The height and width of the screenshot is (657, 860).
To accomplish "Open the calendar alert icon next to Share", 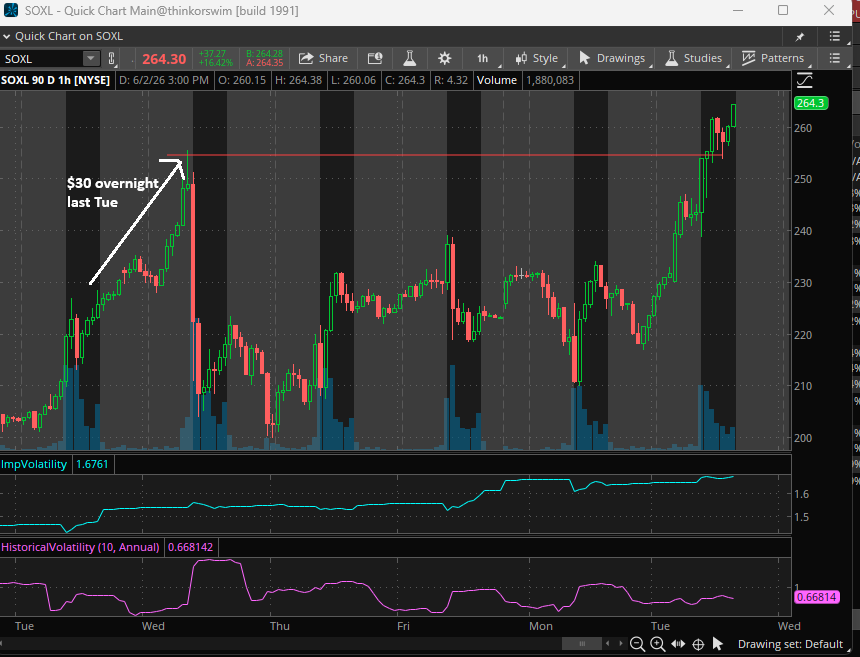I will [x=375, y=58].
